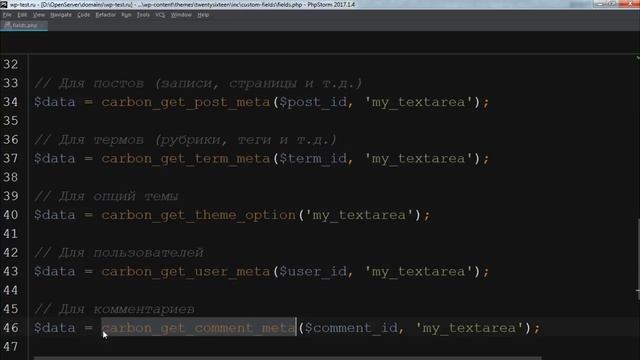
Task: Click highlighted carbon_get_comment_meta function name
Action: pyautogui.click(x=198, y=328)
